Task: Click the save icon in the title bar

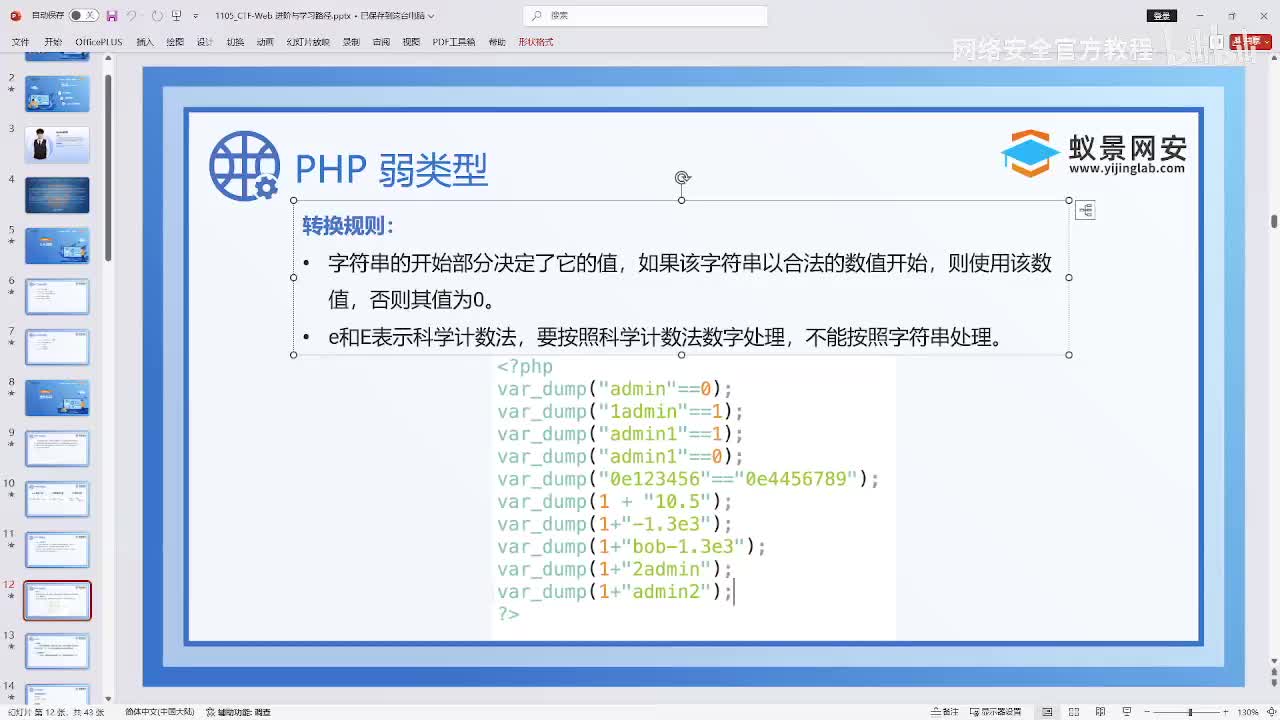Action: click(111, 16)
